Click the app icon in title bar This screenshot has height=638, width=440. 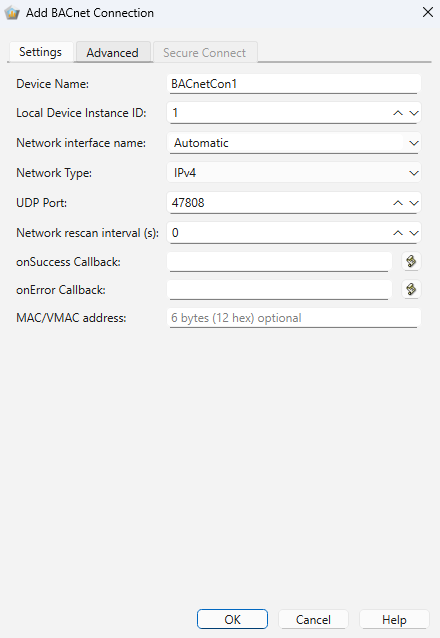coord(12,13)
